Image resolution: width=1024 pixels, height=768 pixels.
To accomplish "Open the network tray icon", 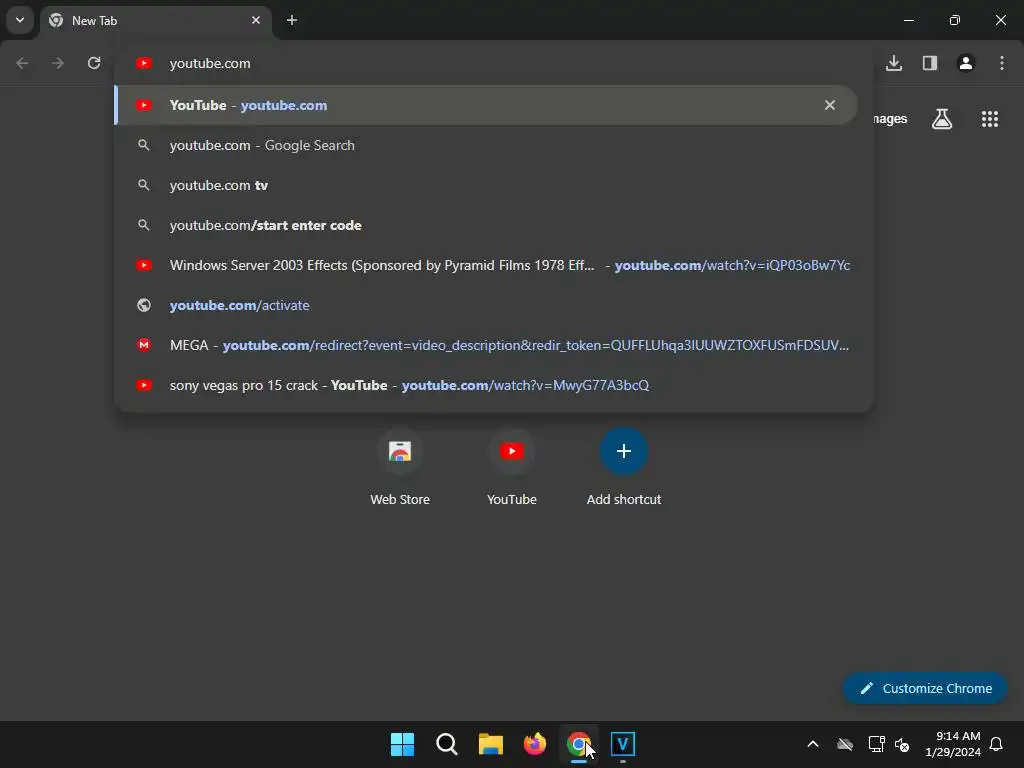I will click(x=876, y=744).
